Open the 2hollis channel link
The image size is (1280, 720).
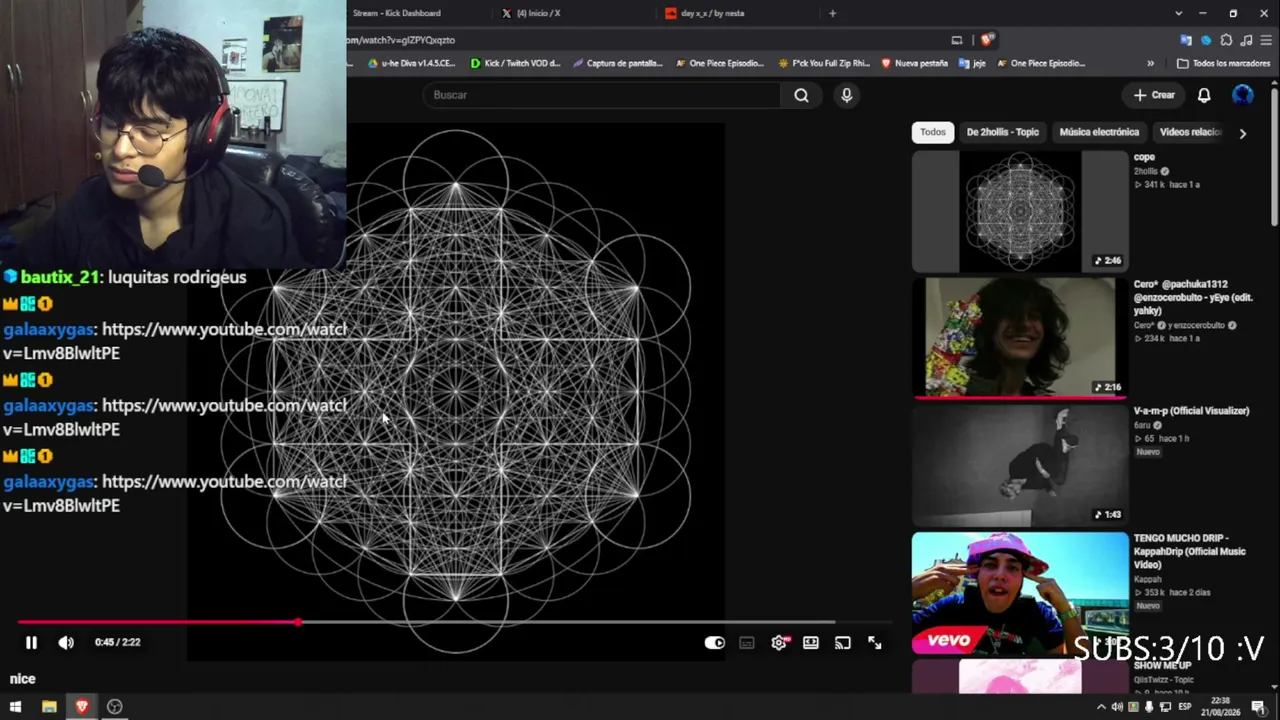click(1146, 171)
